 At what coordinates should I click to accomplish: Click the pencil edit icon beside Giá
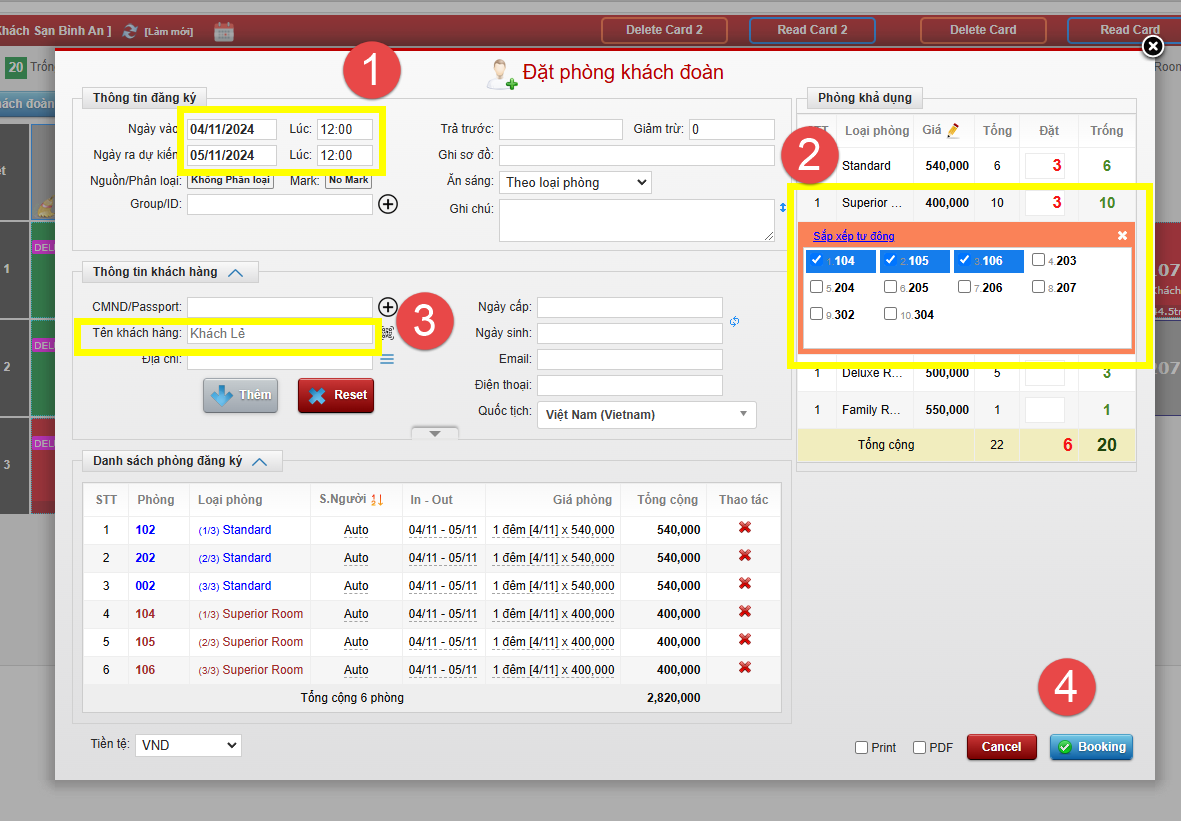point(953,130)
